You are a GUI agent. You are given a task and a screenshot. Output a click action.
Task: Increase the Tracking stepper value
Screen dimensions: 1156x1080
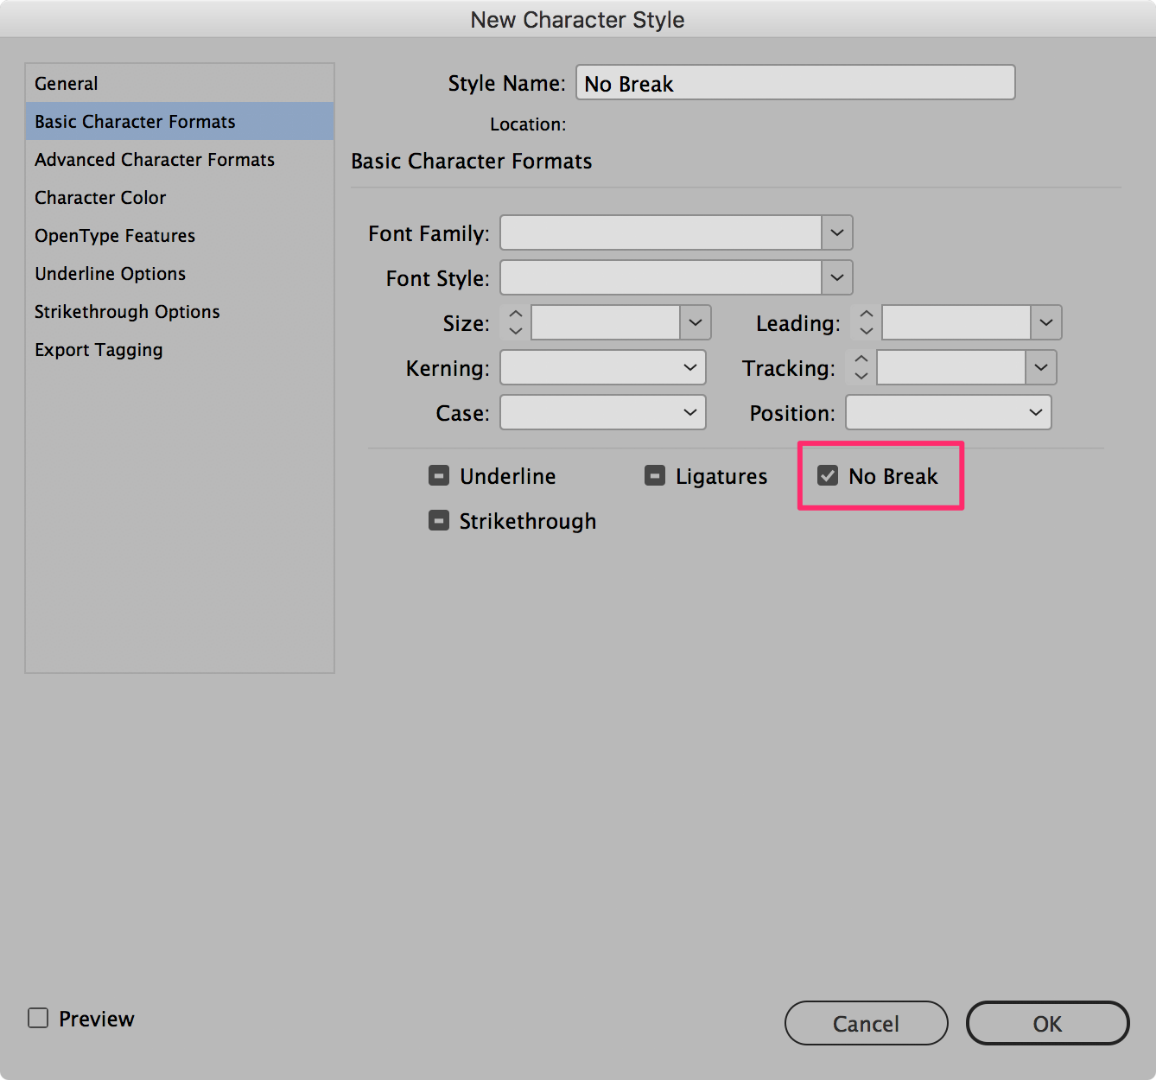tap(861, 360)
